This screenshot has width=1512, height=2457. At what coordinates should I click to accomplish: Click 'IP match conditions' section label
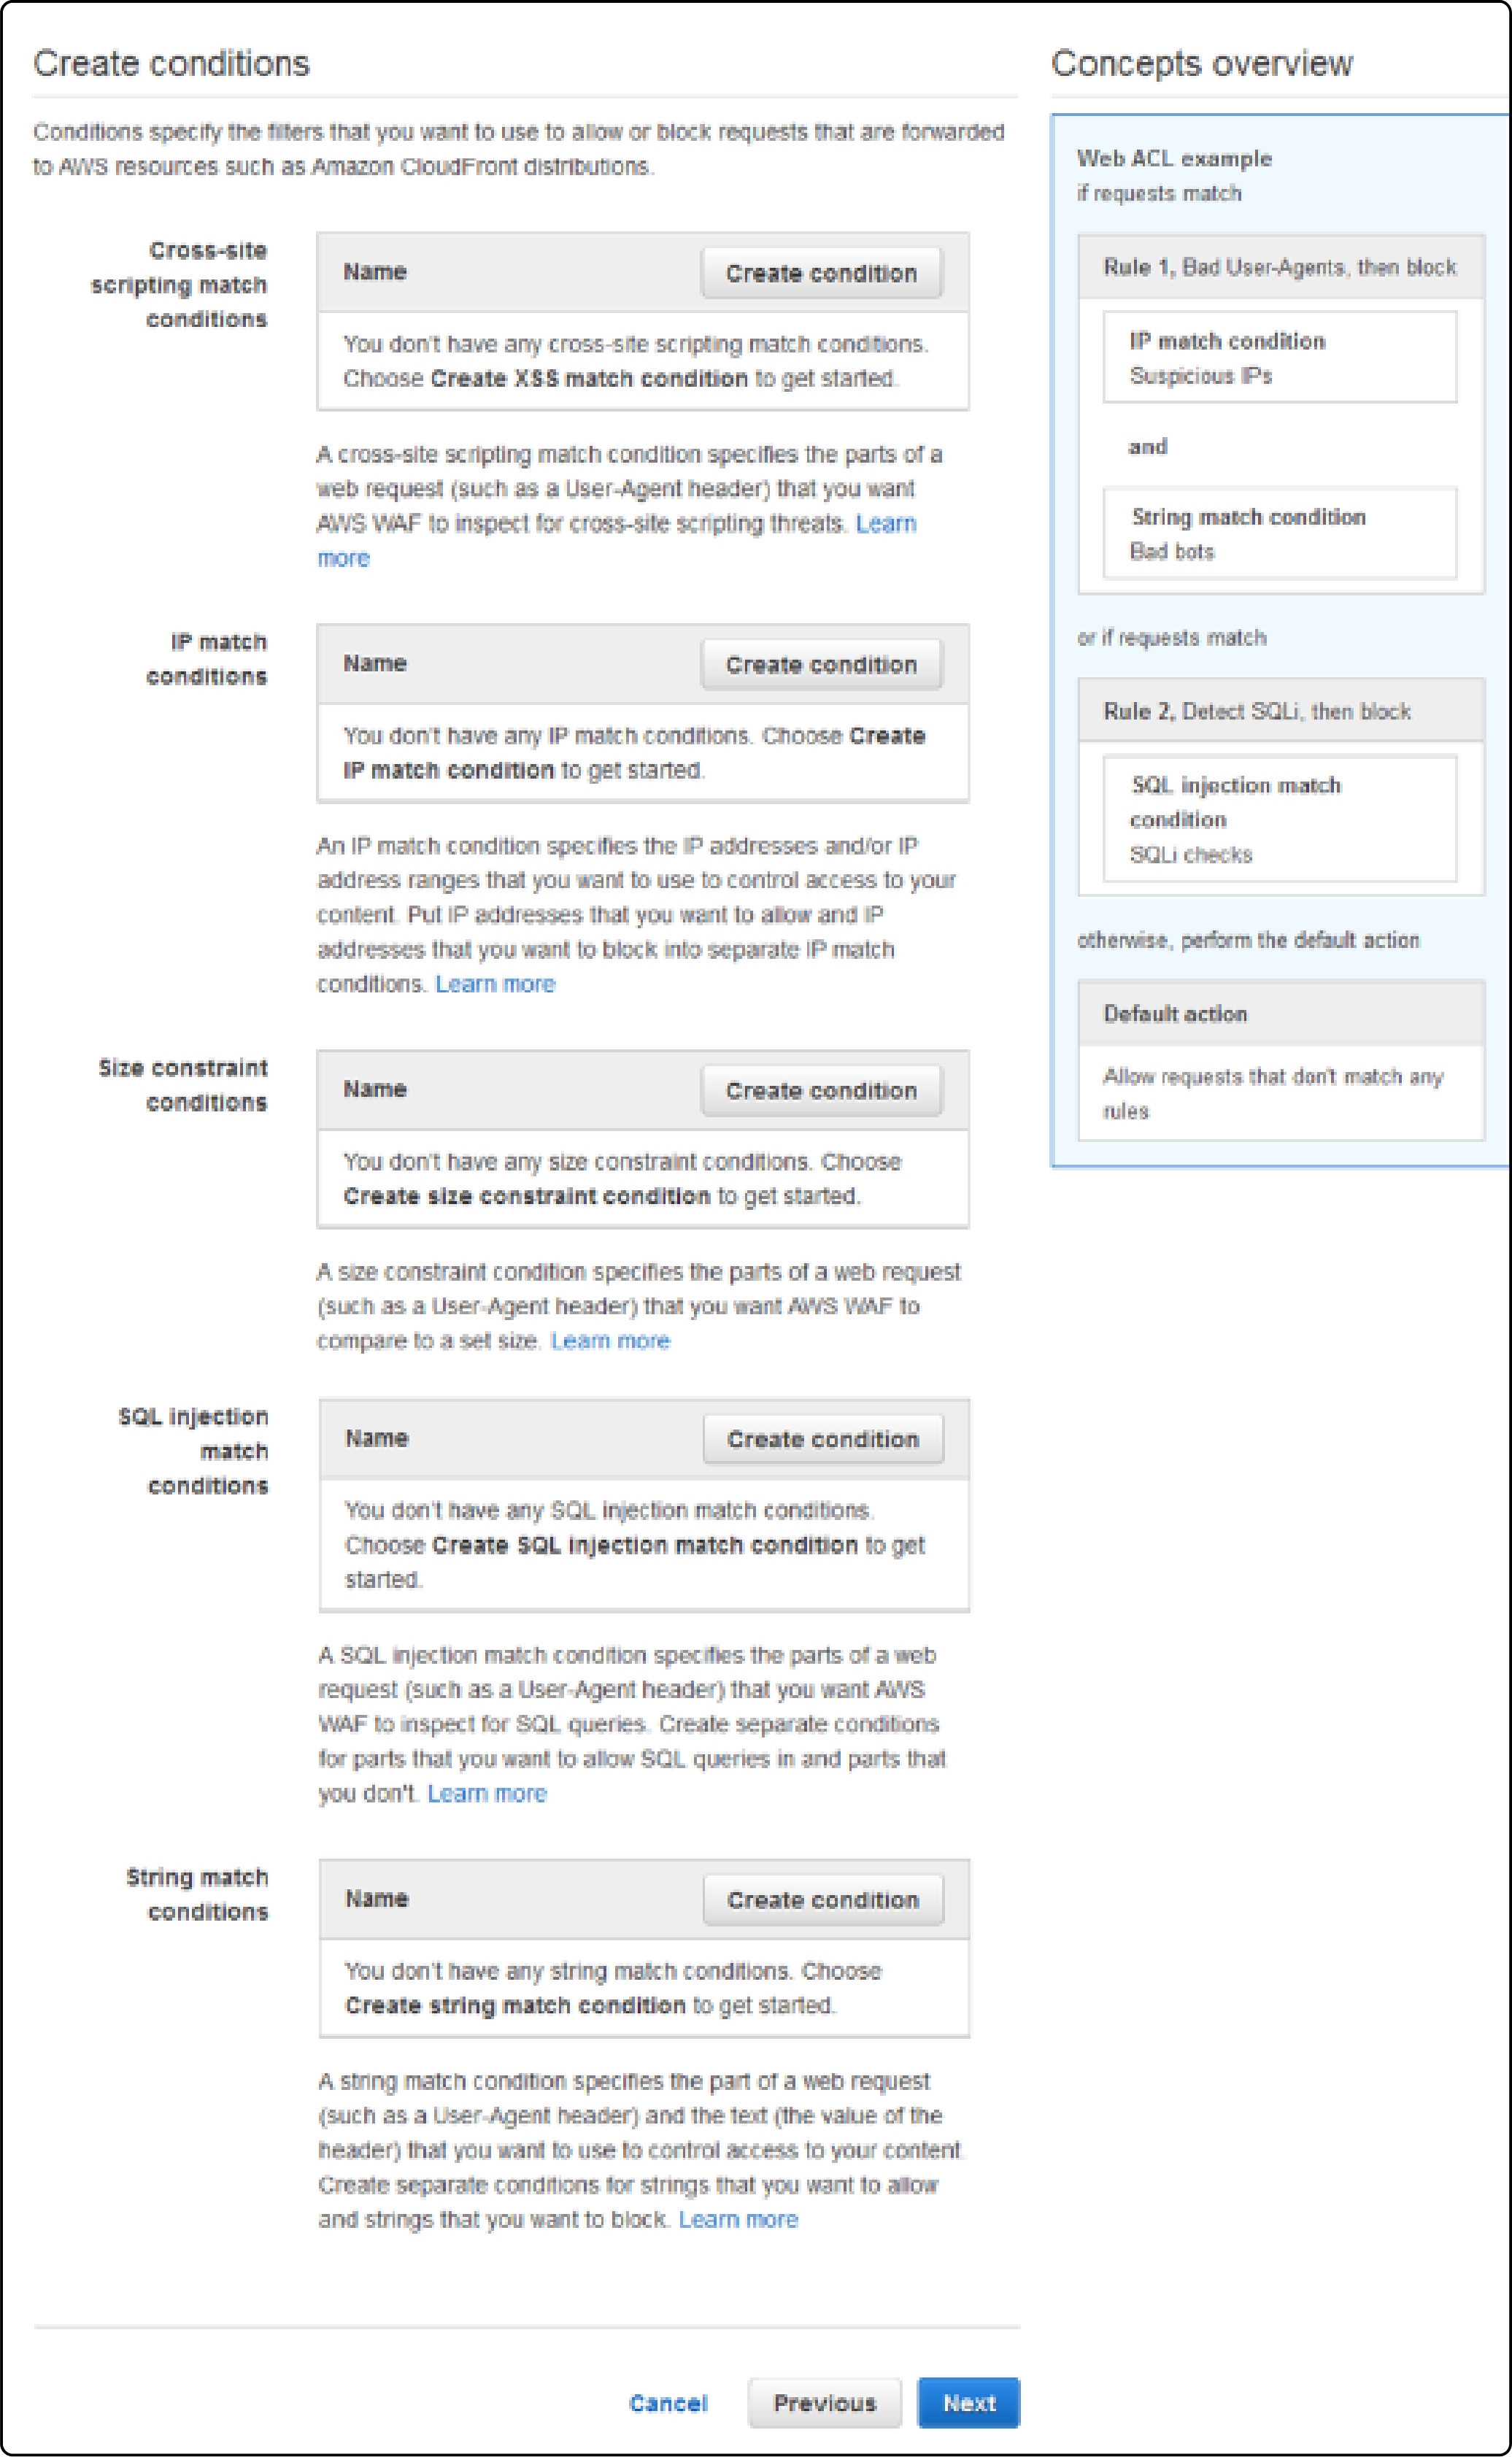coord(207,660)
